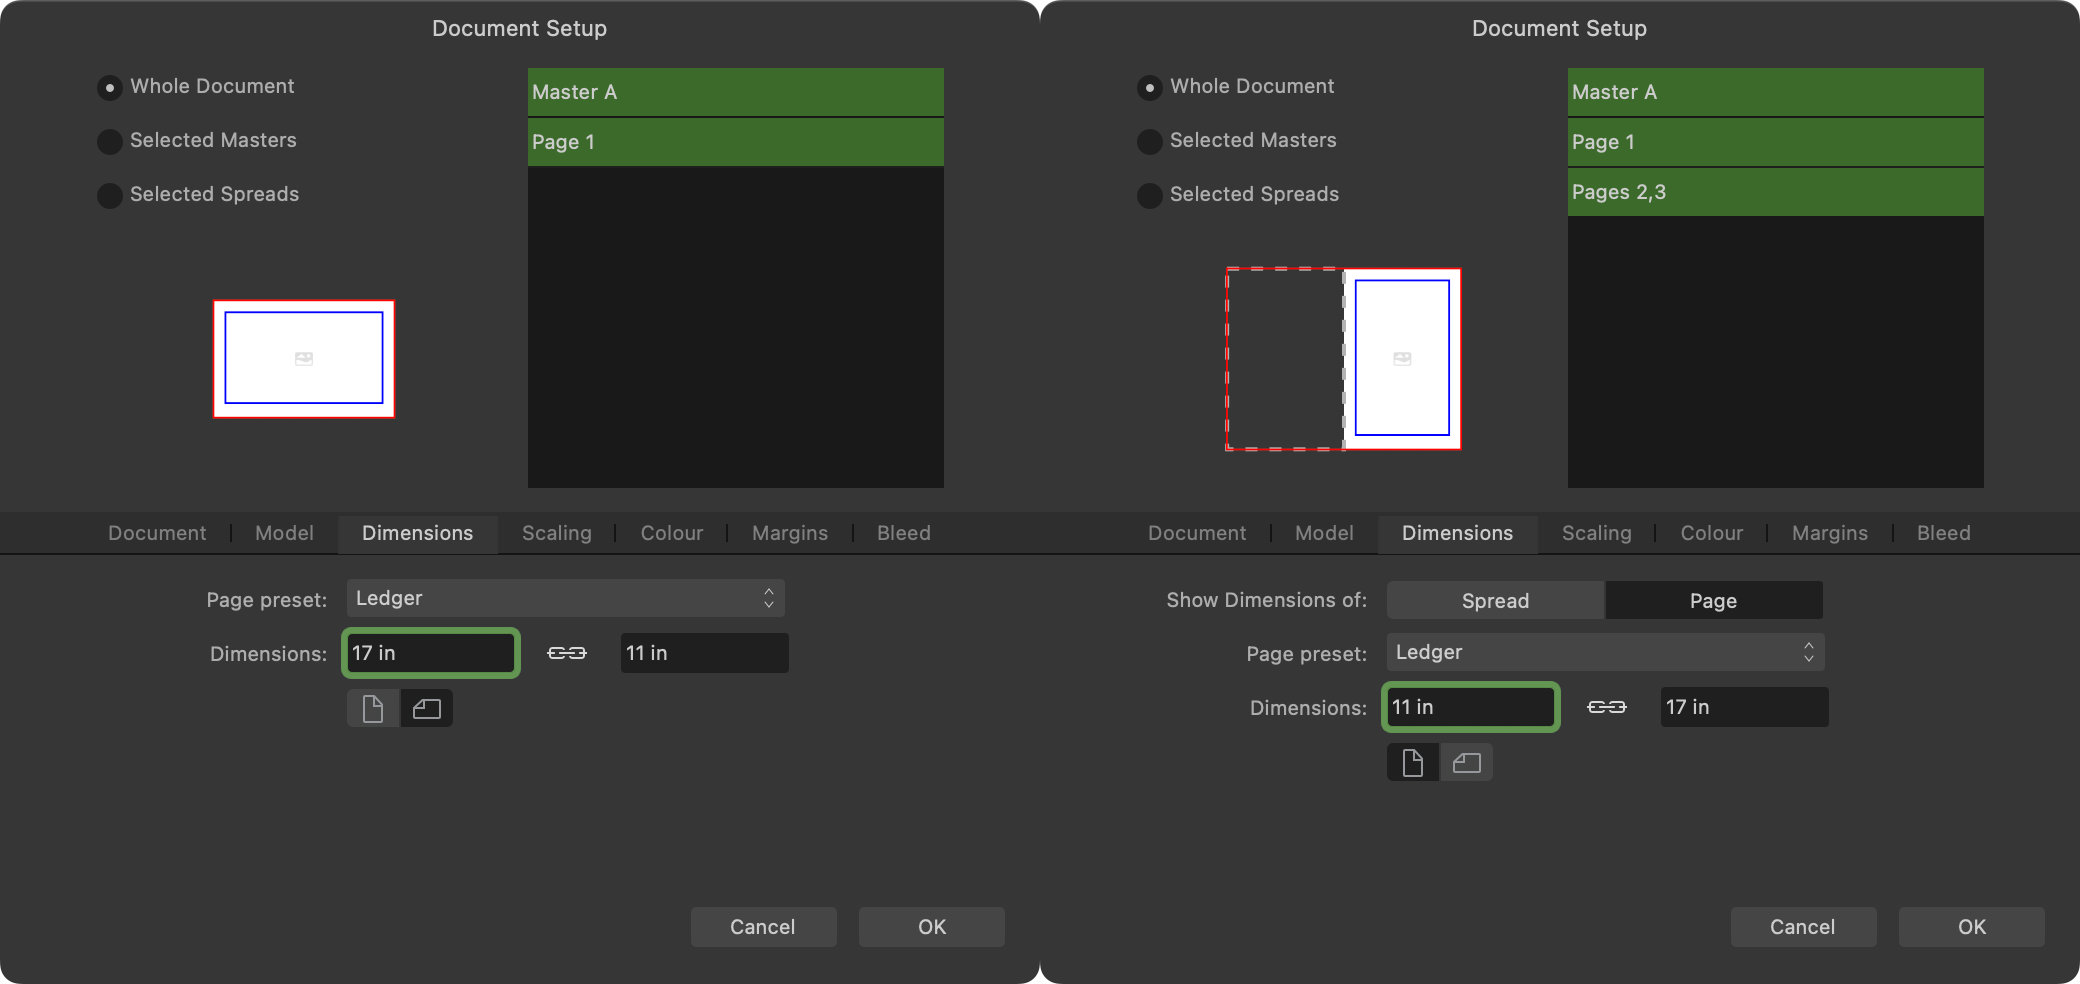Switch to the Margins tab

tap(789, 533)
